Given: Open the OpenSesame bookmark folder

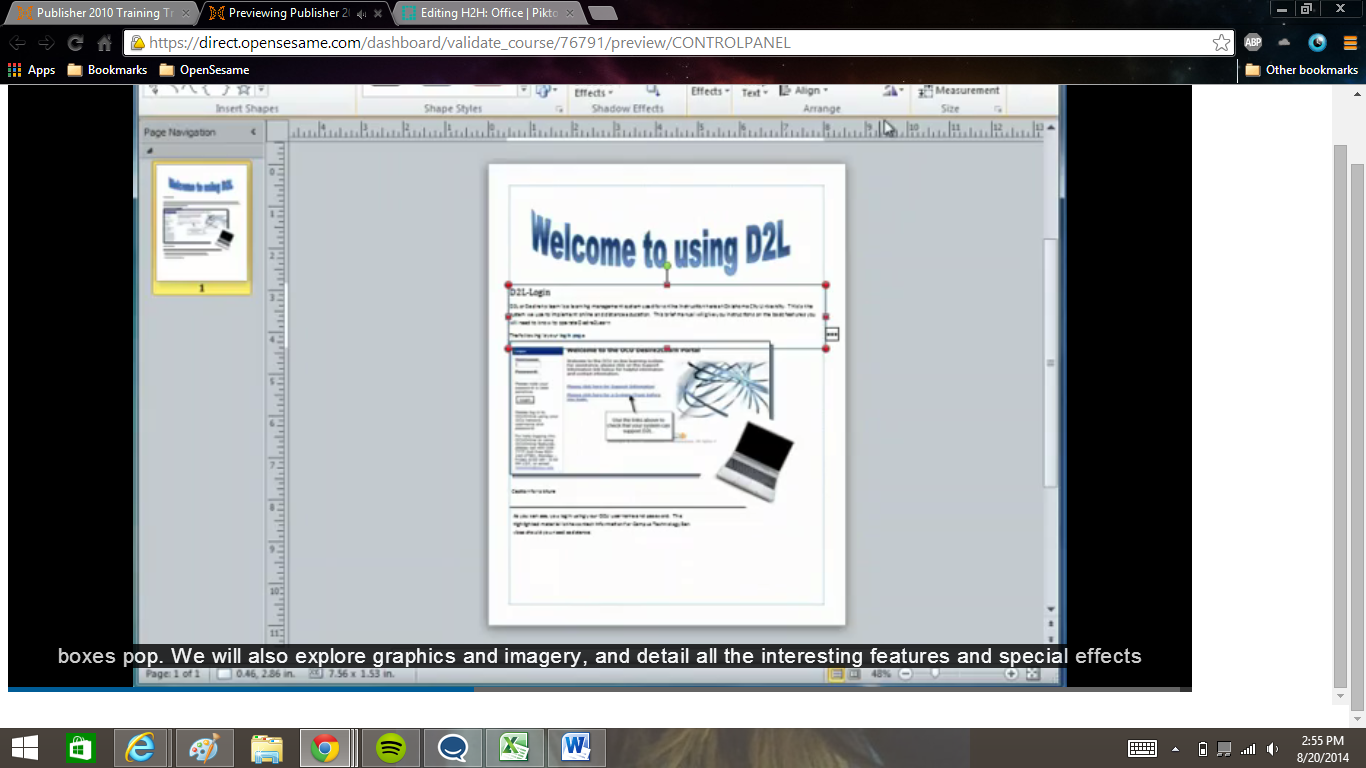Looking at the screenshot, I should (204, 70).
